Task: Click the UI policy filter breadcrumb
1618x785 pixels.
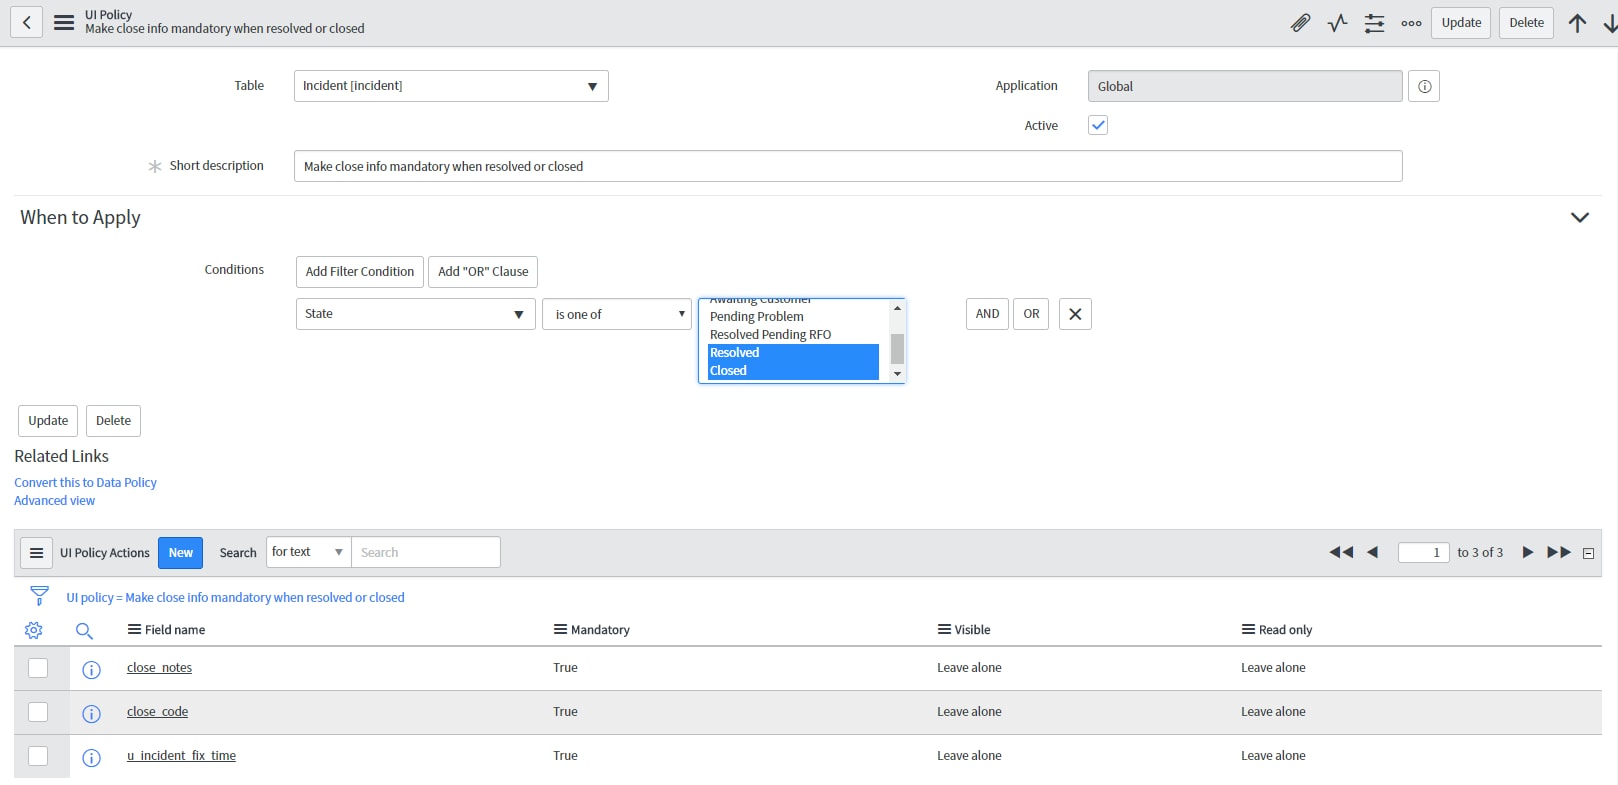Action: [x=235, y=597]
